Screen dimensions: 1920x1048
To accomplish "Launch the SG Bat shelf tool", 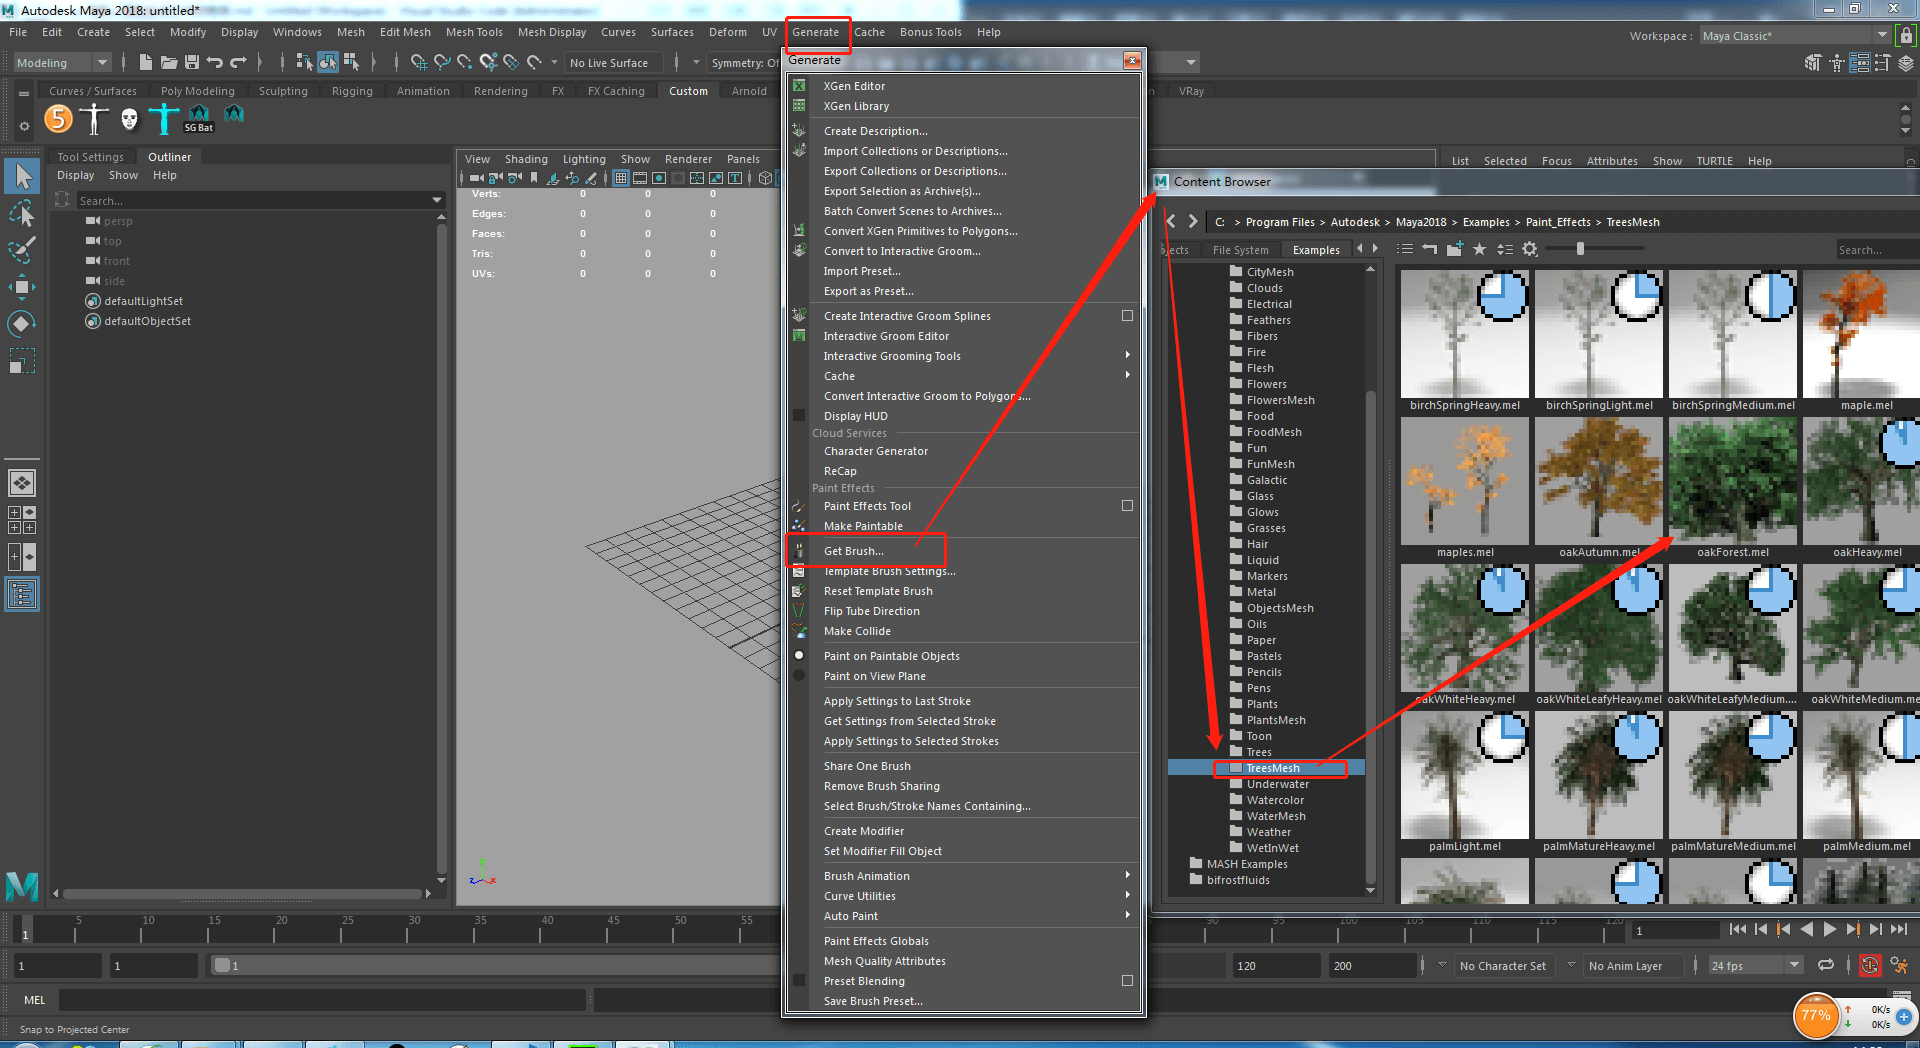I will [199, 119].
